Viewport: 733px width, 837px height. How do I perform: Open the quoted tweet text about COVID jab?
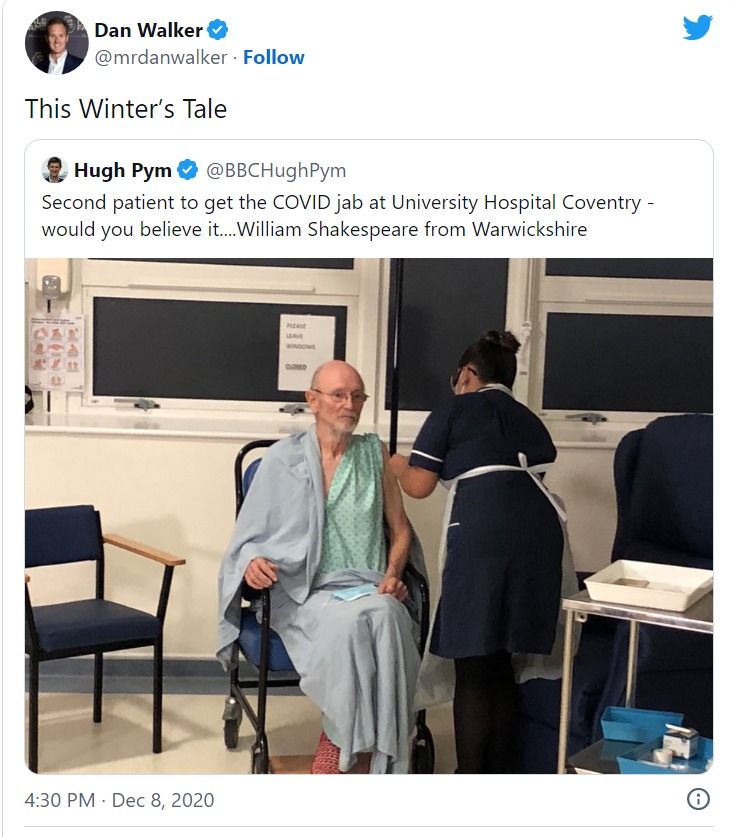click(x=348, y=216)
